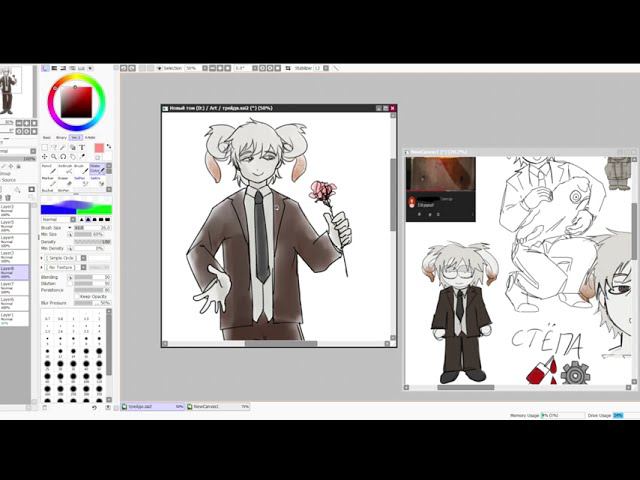Viewport: 640px width, 480px height.
Task: Choose the Pencil brush tool
Action: (x=47, y=169)
